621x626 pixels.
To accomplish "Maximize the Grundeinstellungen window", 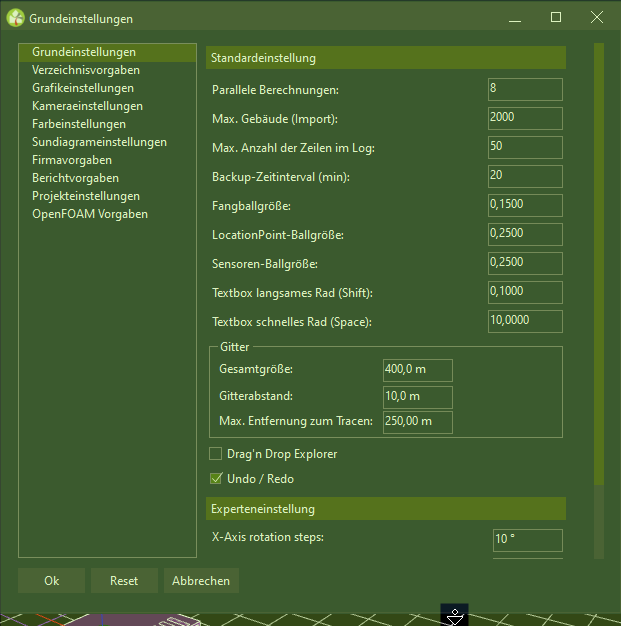I will click(556, 18).
